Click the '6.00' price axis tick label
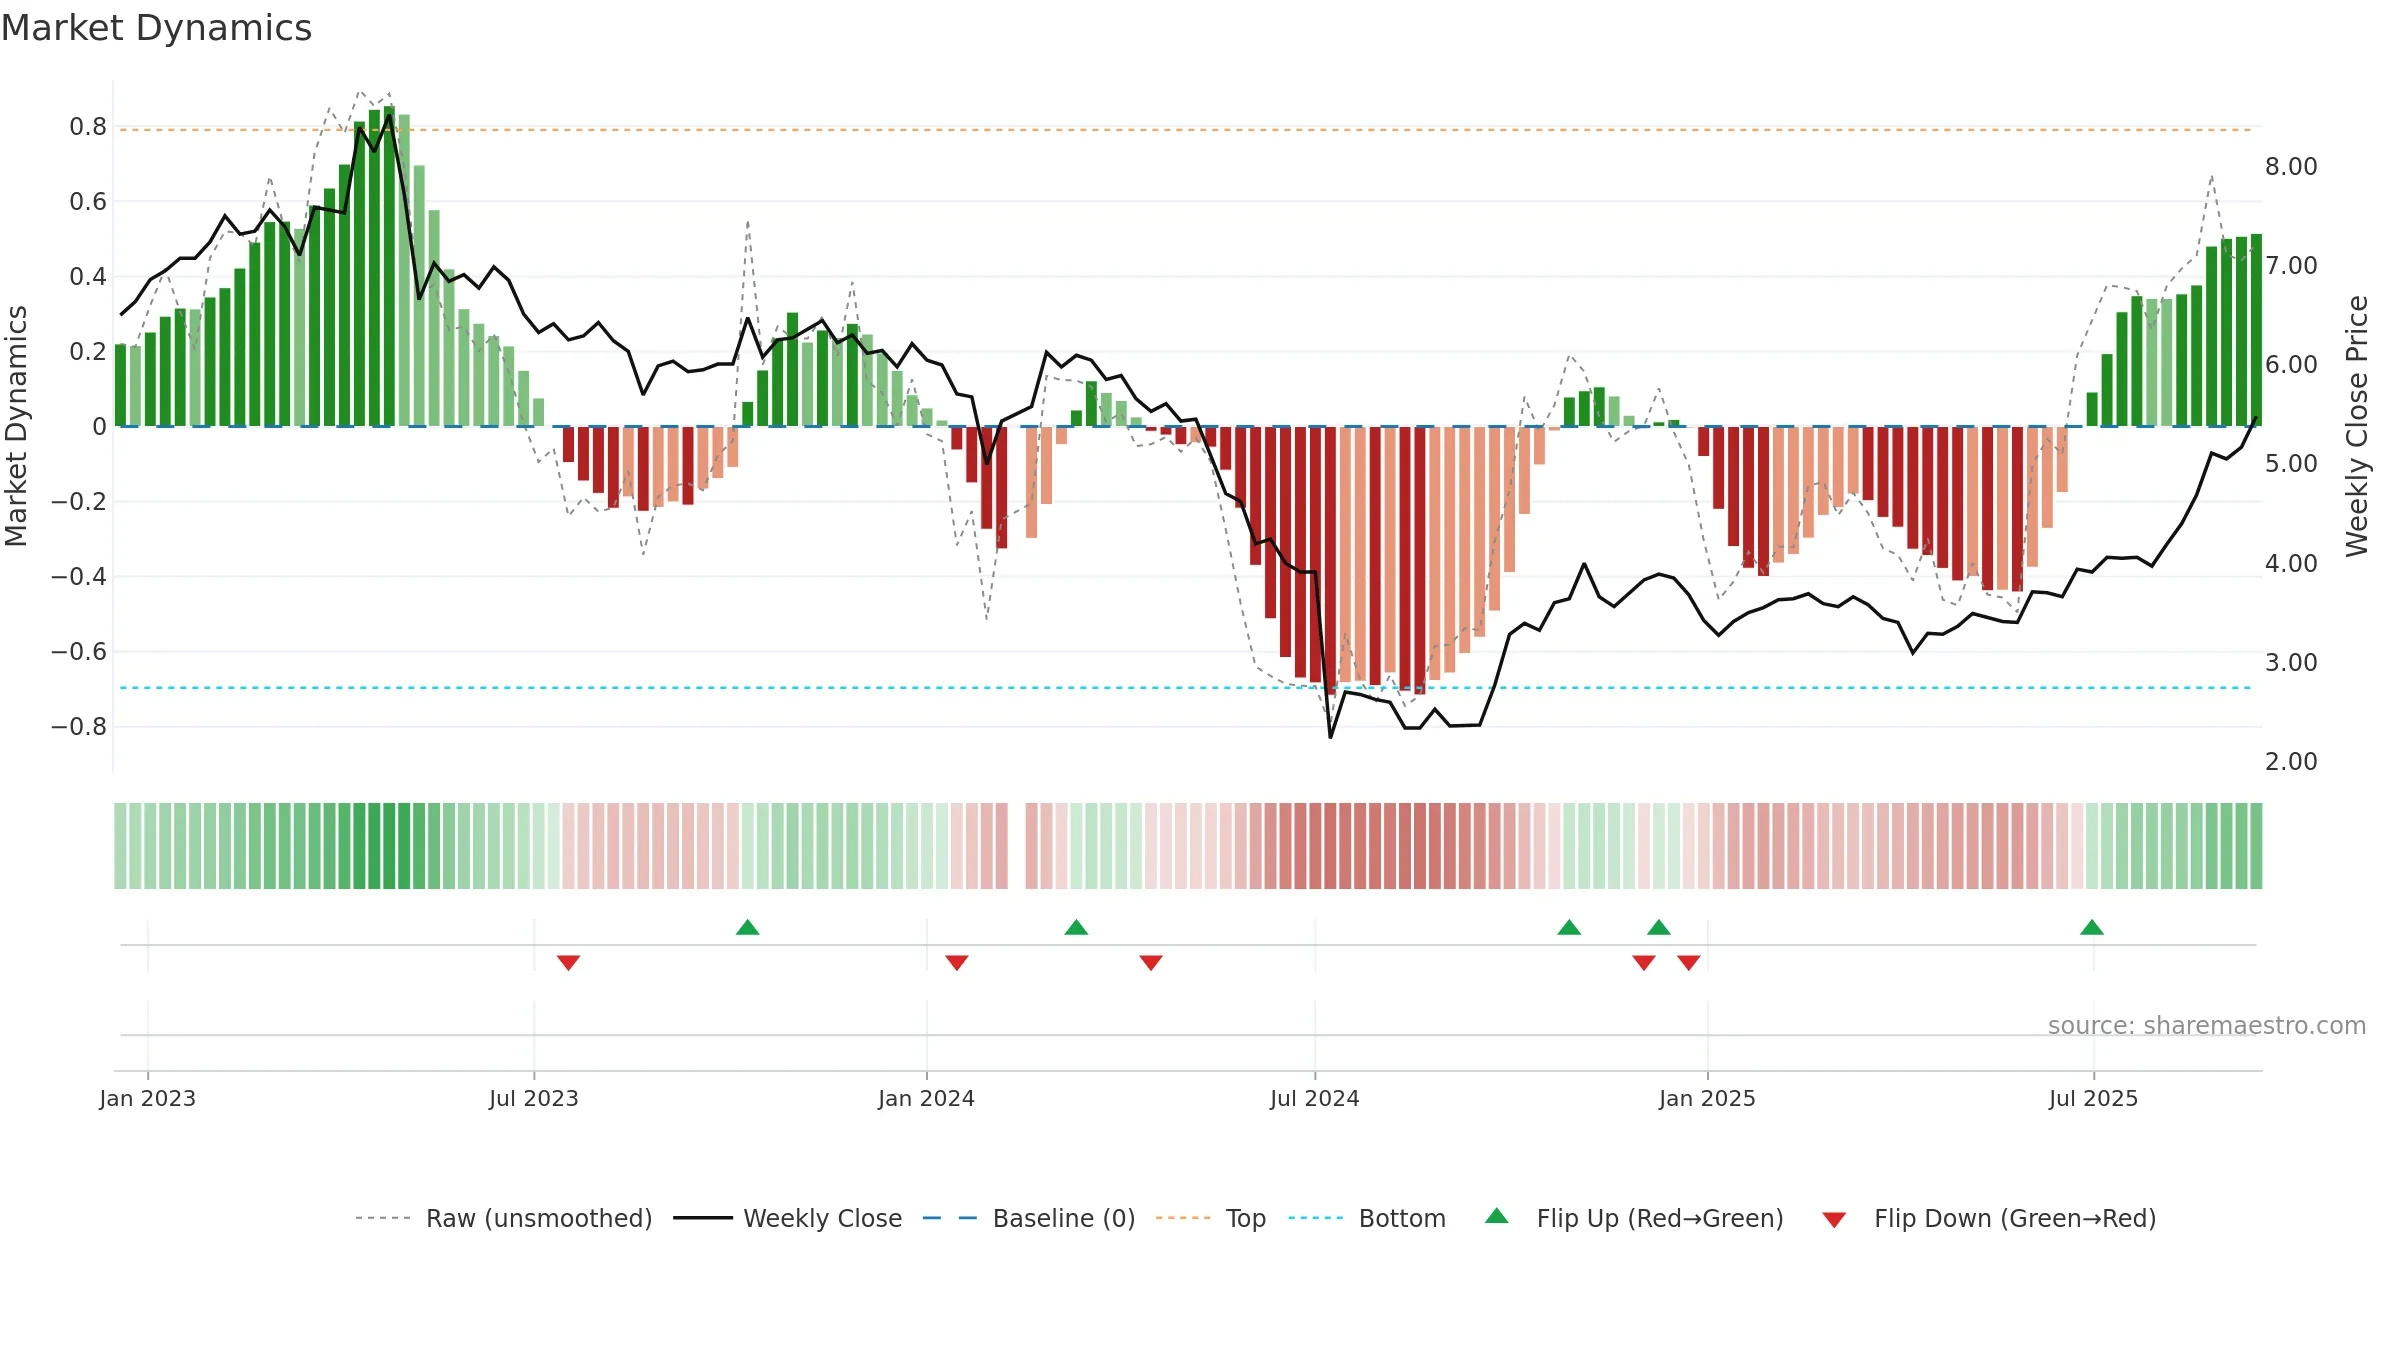 click(2291, 365)
